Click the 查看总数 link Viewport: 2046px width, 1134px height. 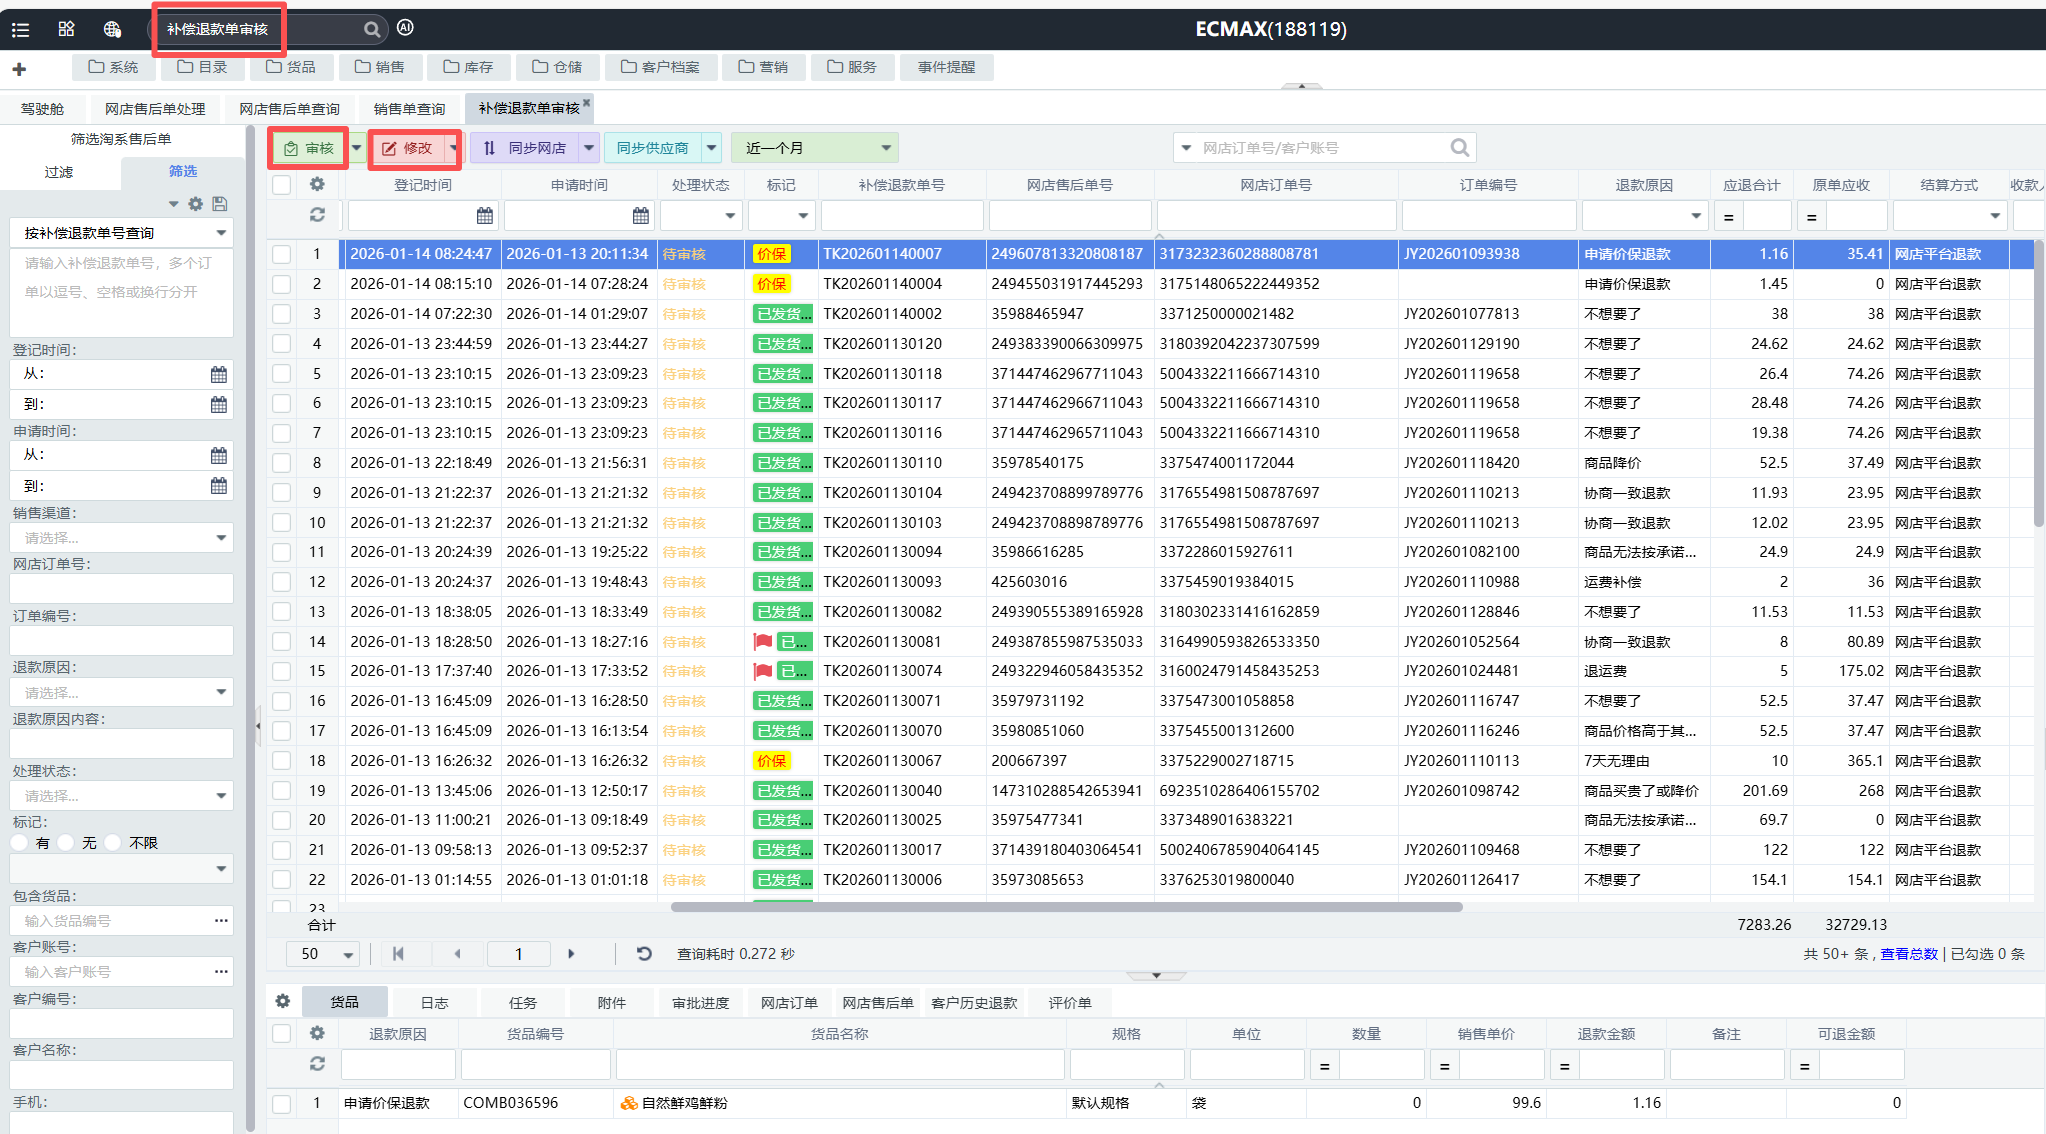[1909, 954]
